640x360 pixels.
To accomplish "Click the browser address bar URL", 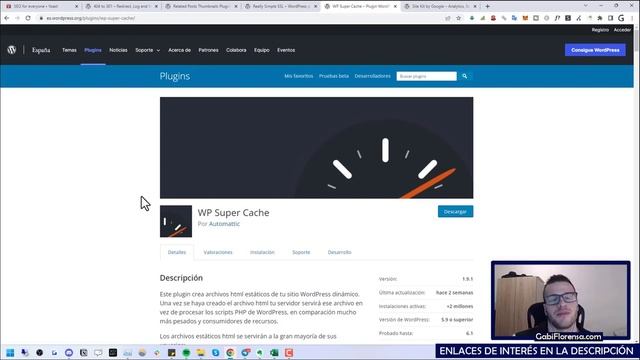I will [x=91, y=18].
